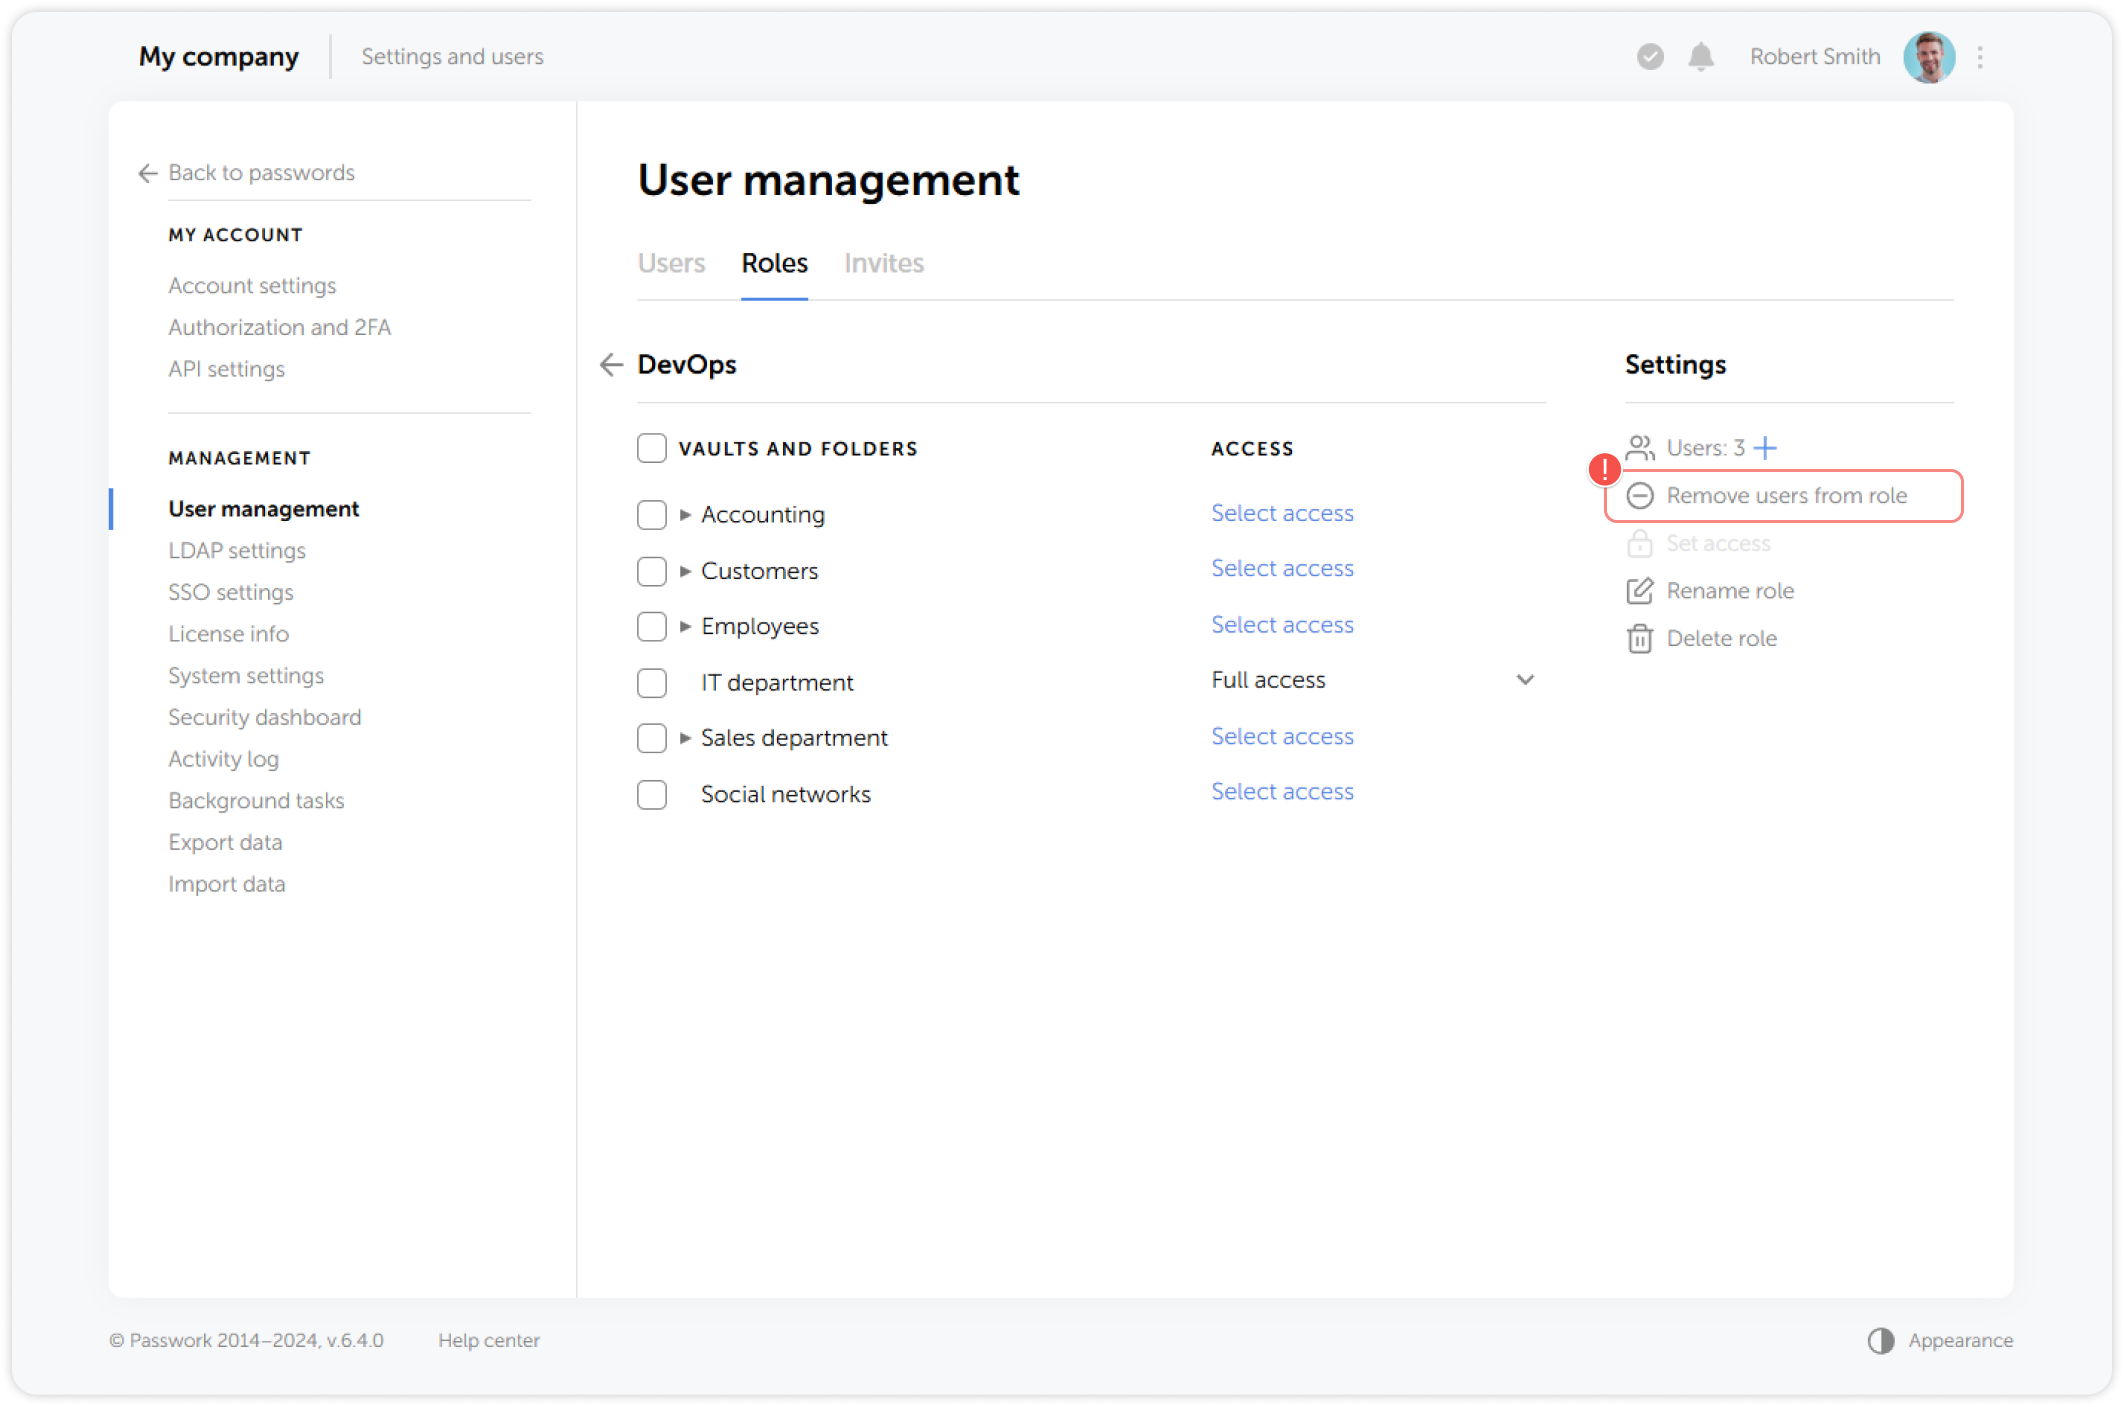Click the Users icon showing 3 users
This screenshot has height=1407, width=2124.
(1640, 447)
